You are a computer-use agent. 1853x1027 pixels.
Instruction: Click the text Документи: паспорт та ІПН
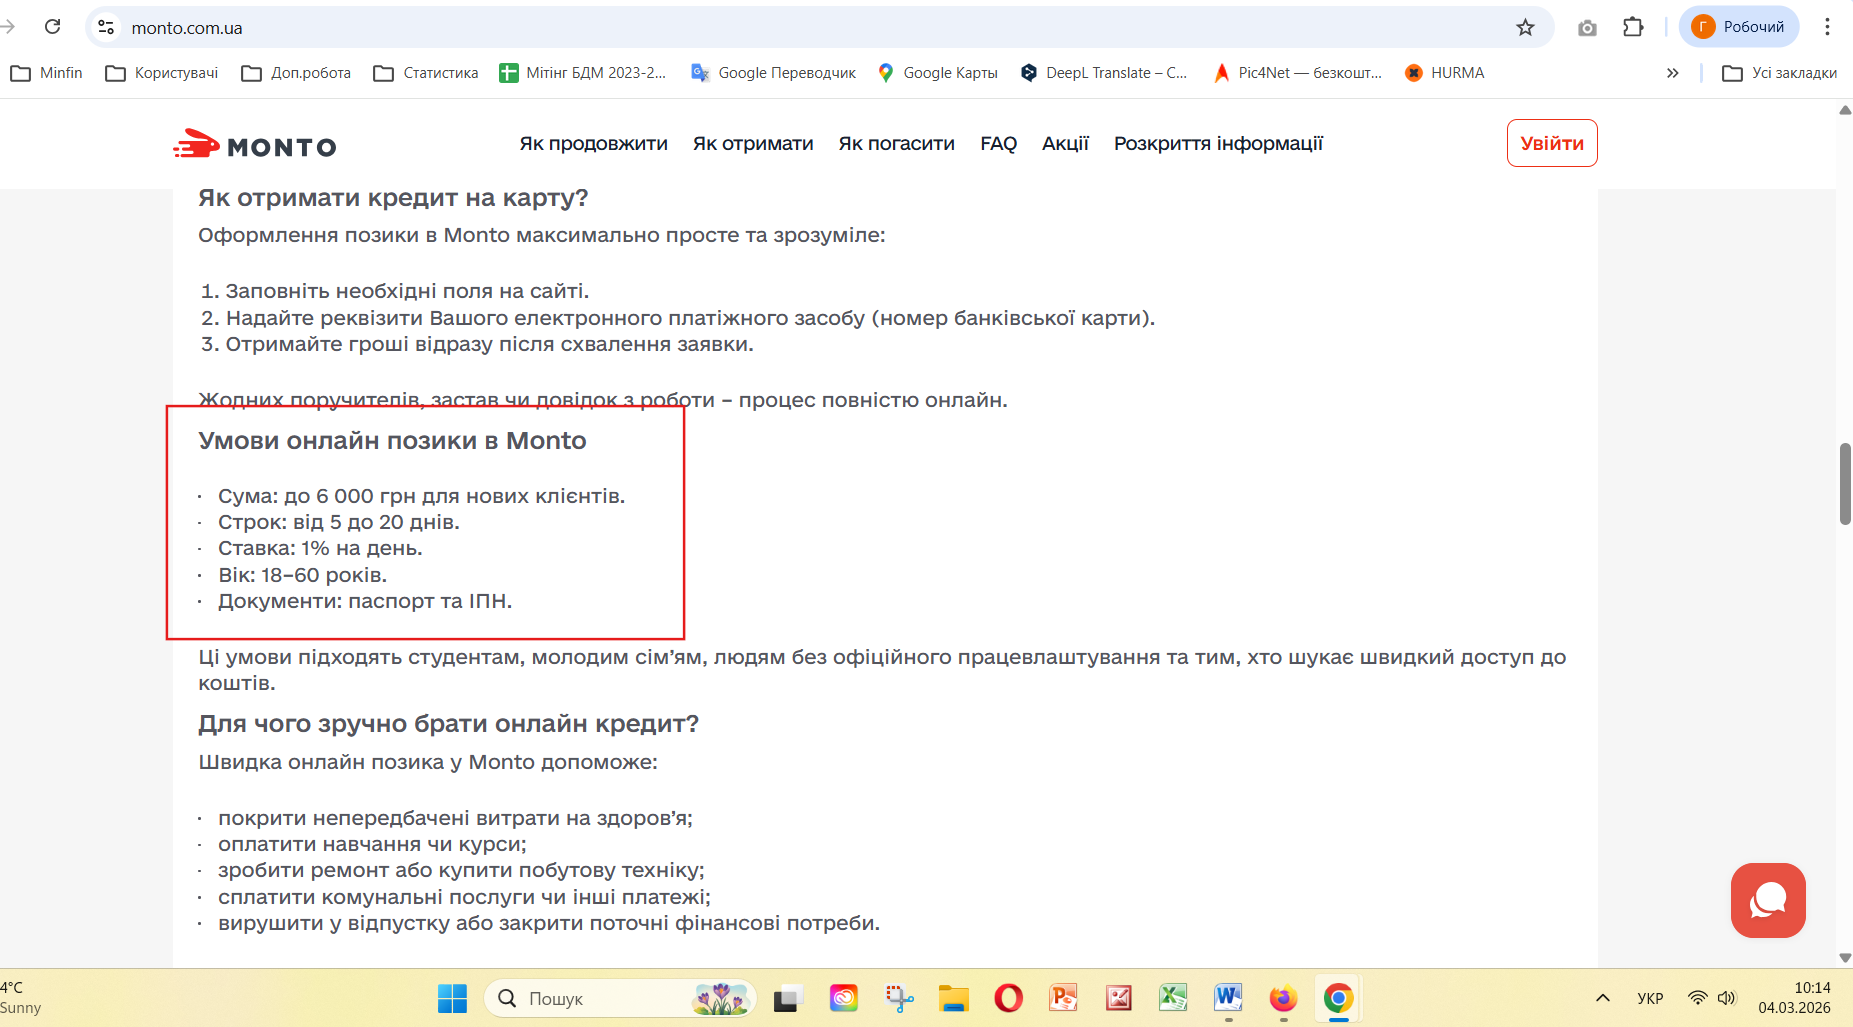pyautogui.click(x=365, y=602)
